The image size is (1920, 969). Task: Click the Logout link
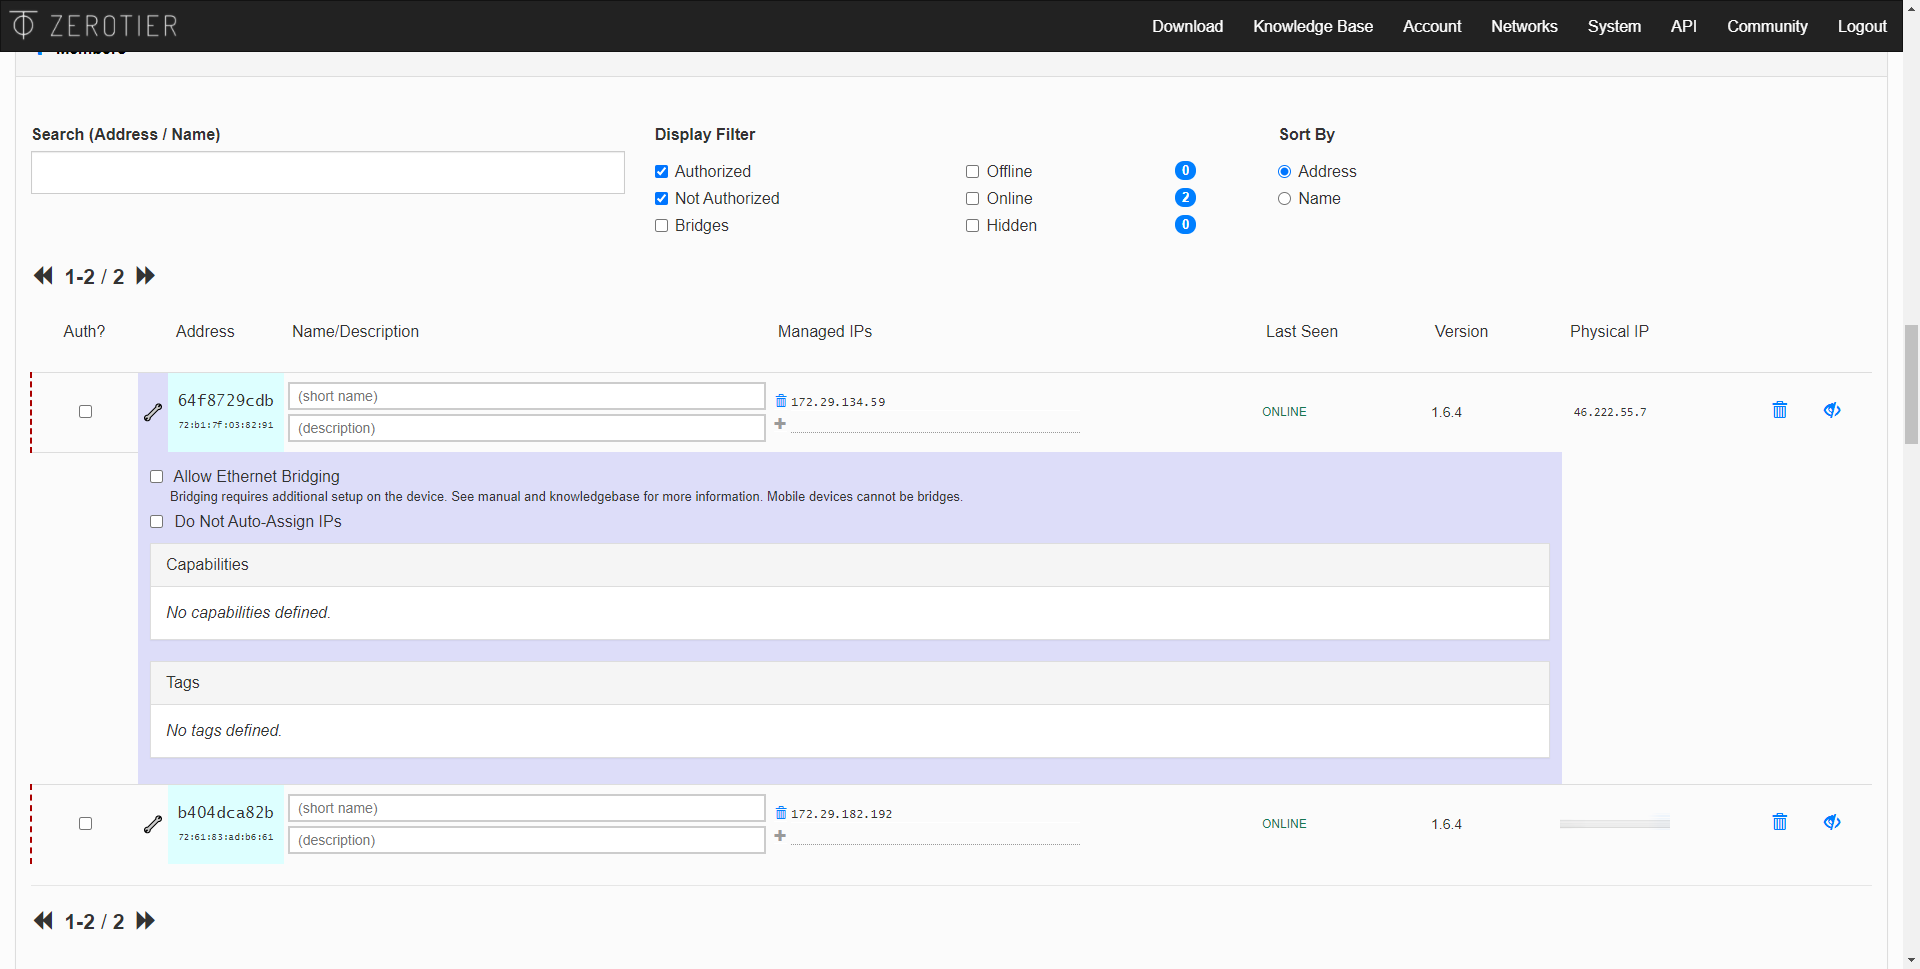click(x=1861, y=26)
